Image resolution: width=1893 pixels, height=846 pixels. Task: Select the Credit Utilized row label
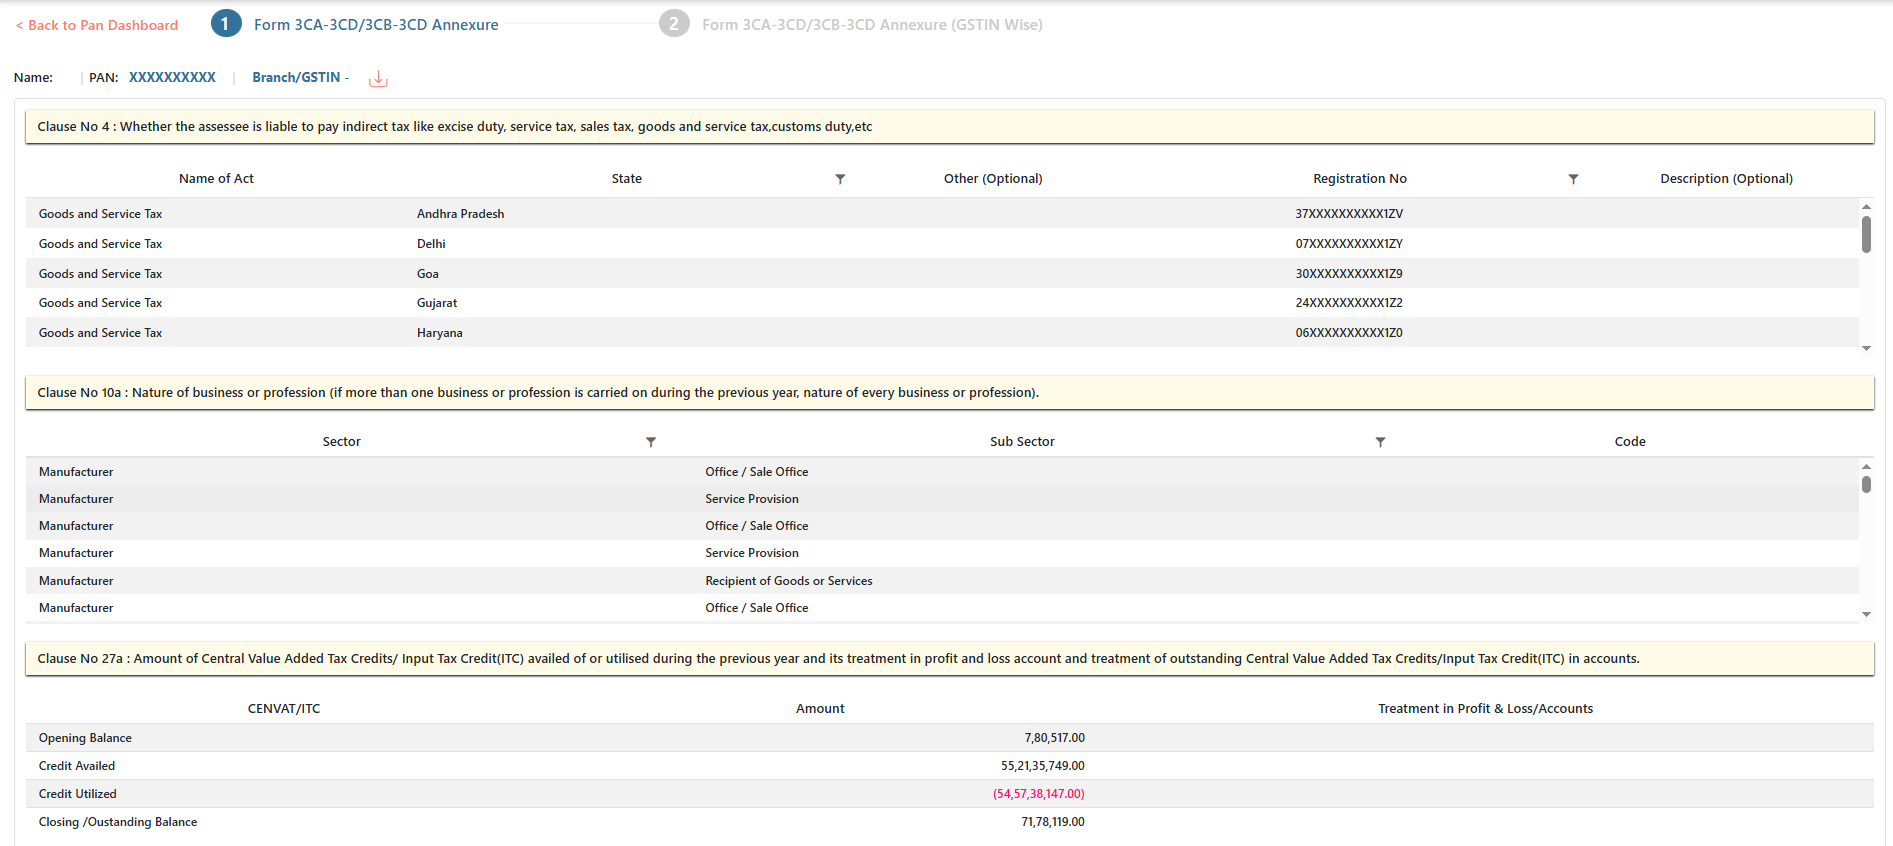coord(78,794)
